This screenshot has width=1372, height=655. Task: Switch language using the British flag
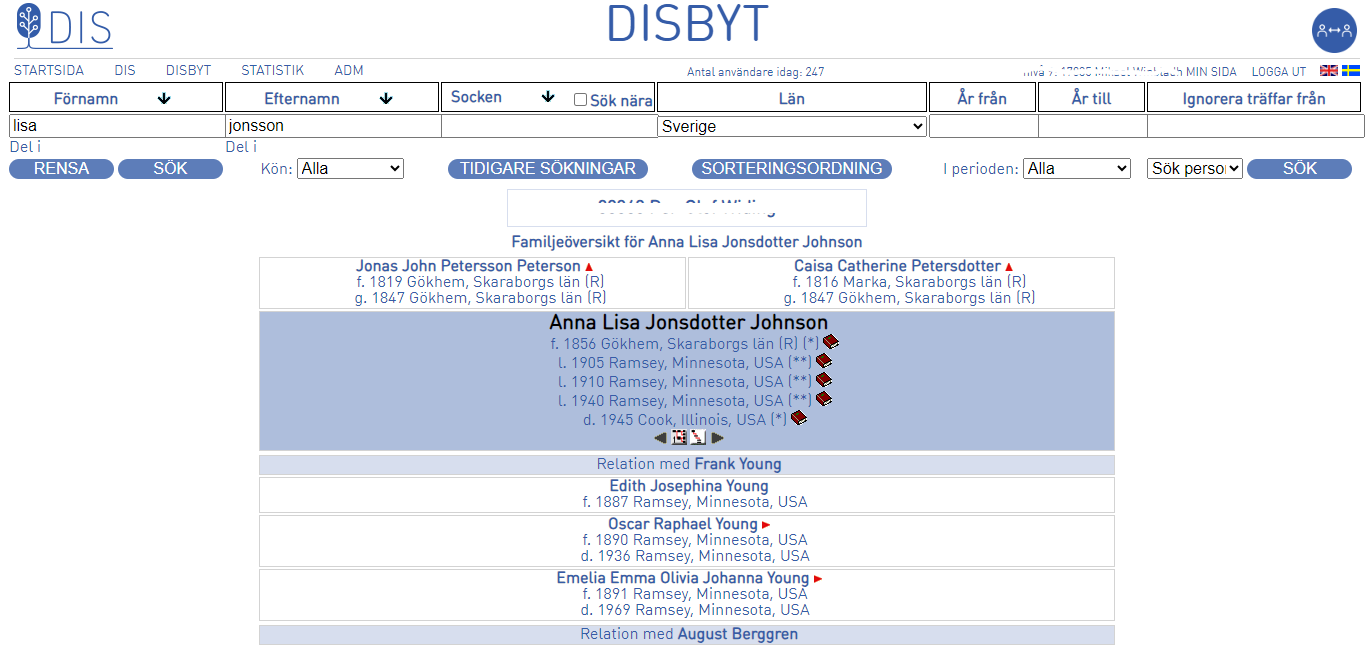pos(1328,71)
